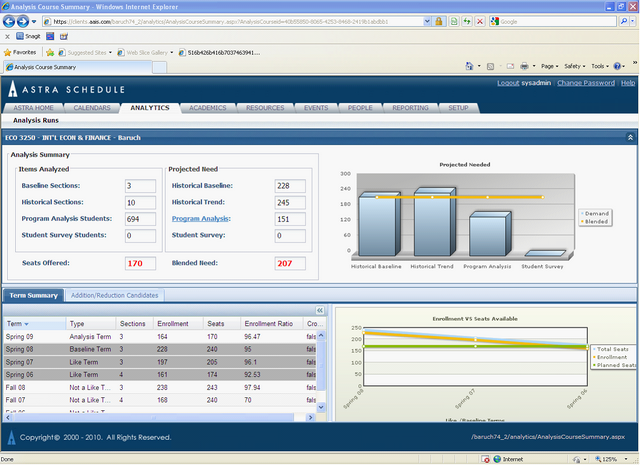Image resolution: width=640 pixels, height=465 pixels.
Task: Open the Program Analysis link
Action: tap(200, 218)
